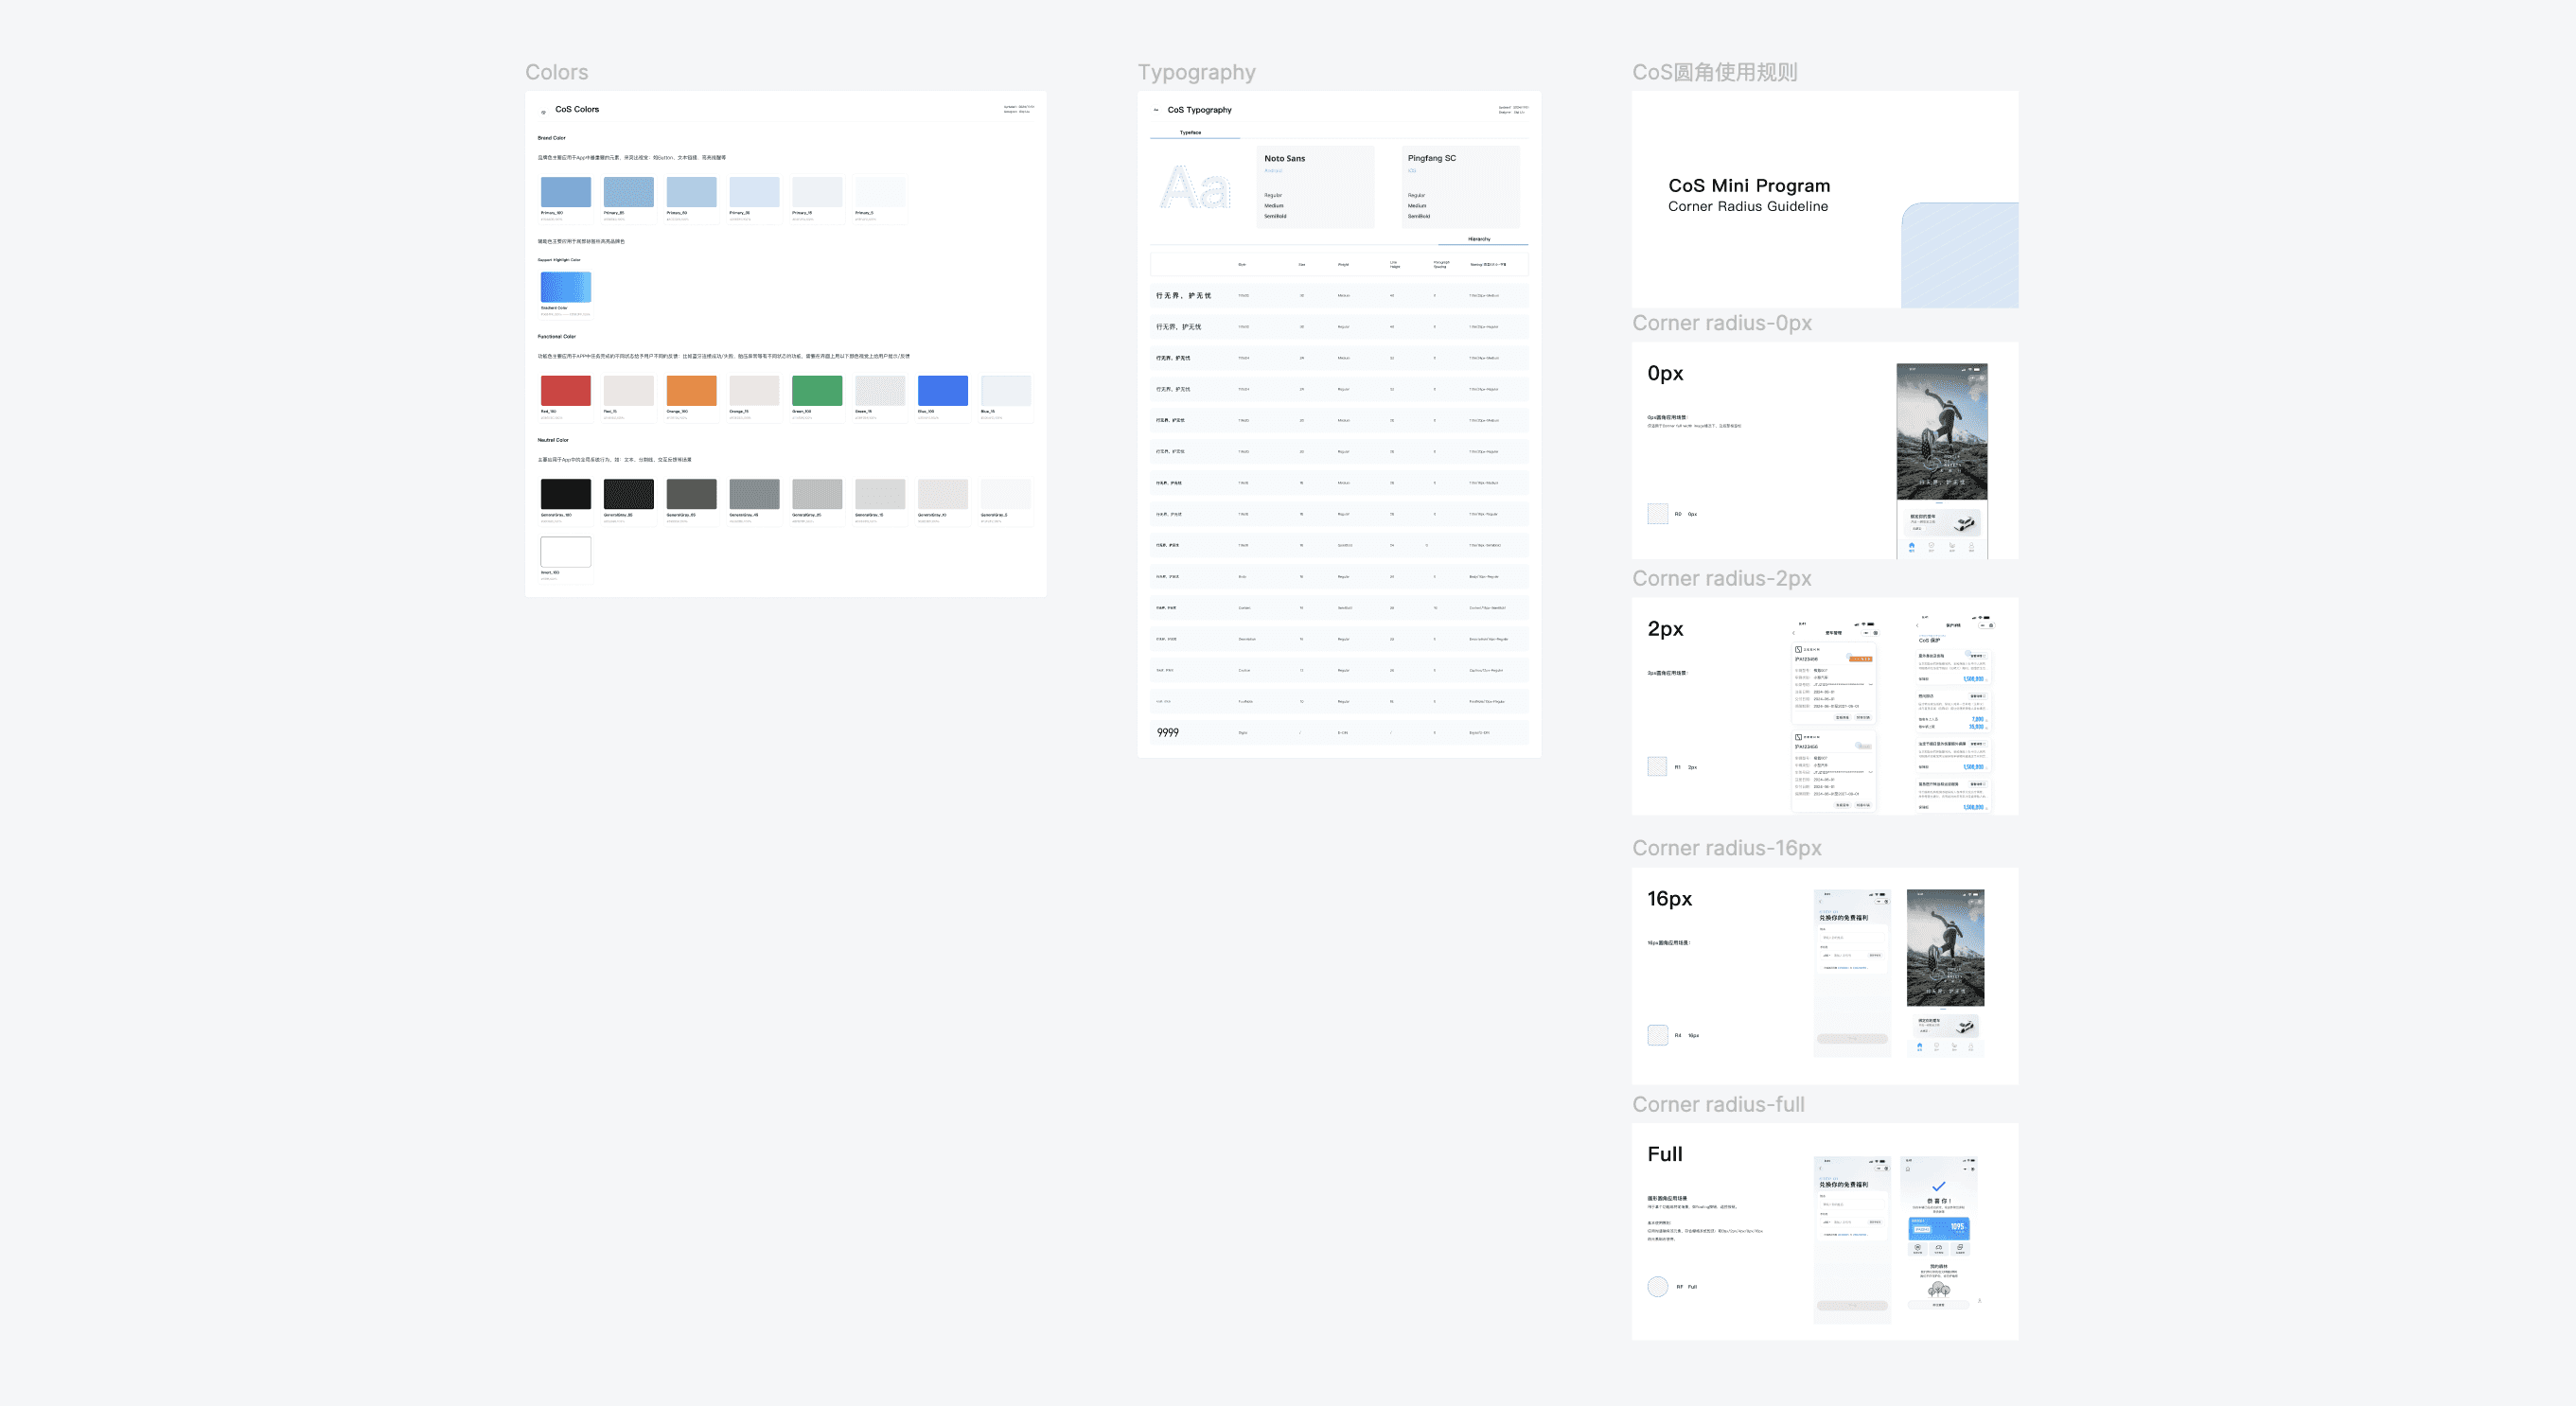Click the Hierarchy tab in Typography
The image size is (2576, 1406).
coord(1479,239)
